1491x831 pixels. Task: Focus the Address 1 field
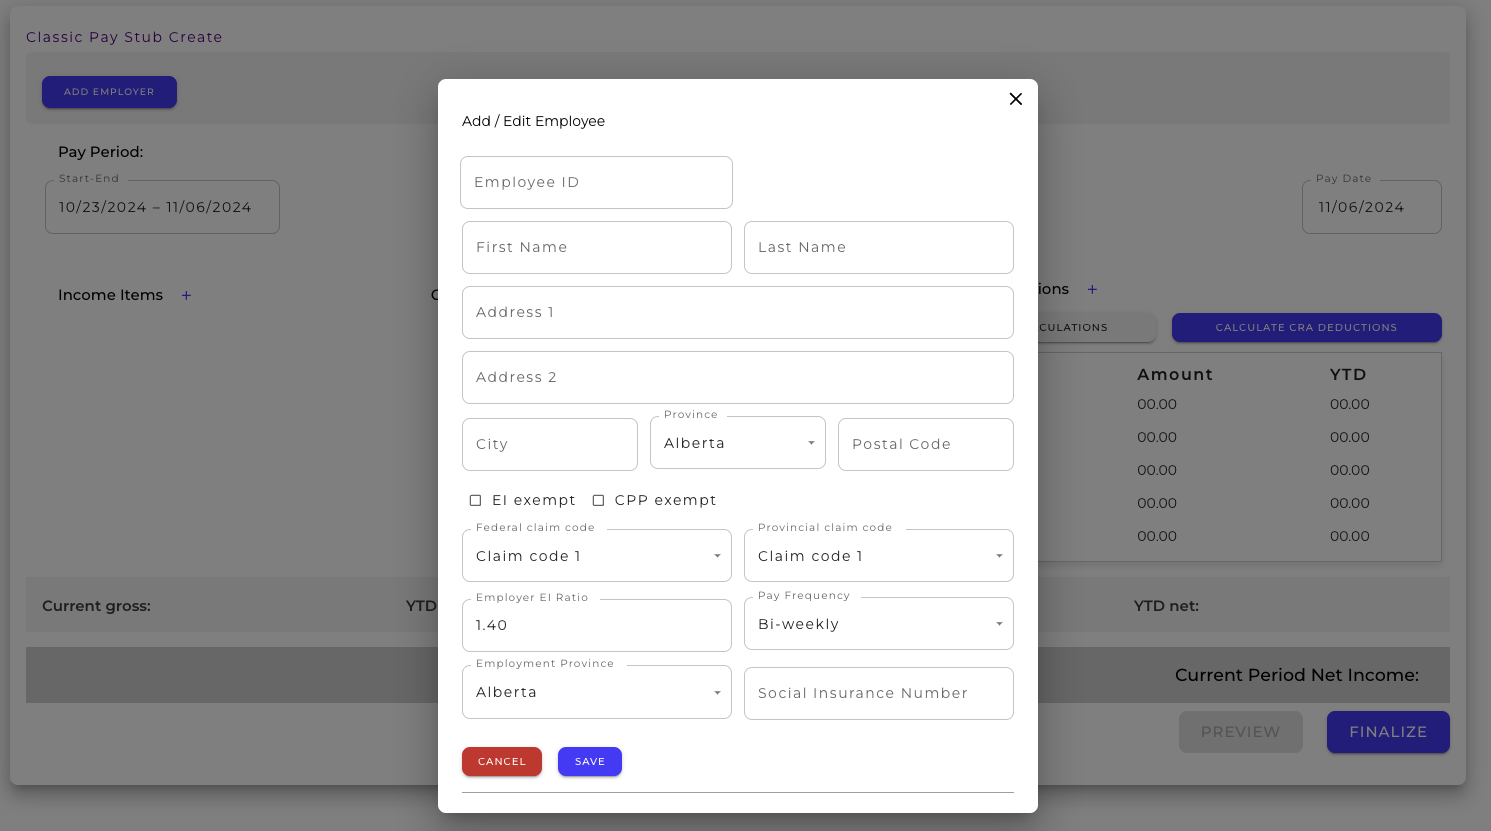[738, 312]
